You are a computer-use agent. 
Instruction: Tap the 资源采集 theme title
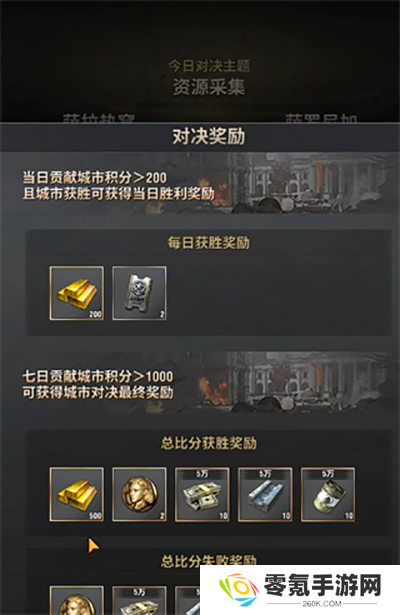(209, 87)
